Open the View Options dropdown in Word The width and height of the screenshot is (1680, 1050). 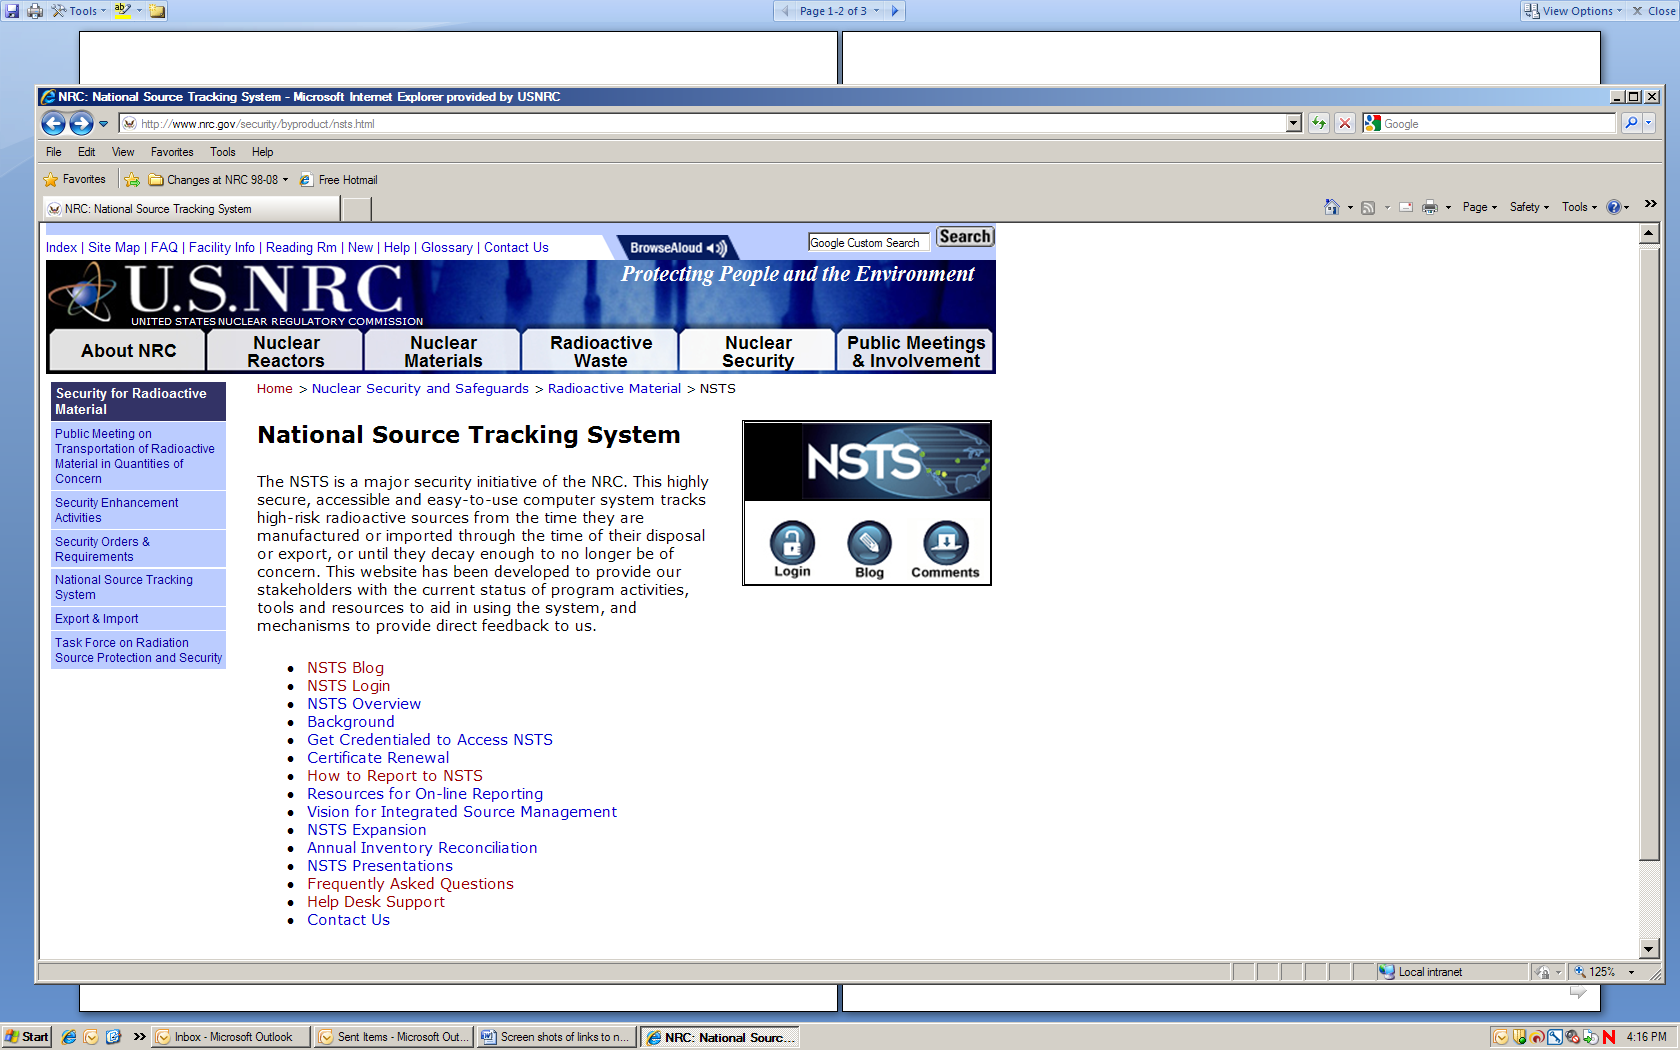[x=1572, y=11]
